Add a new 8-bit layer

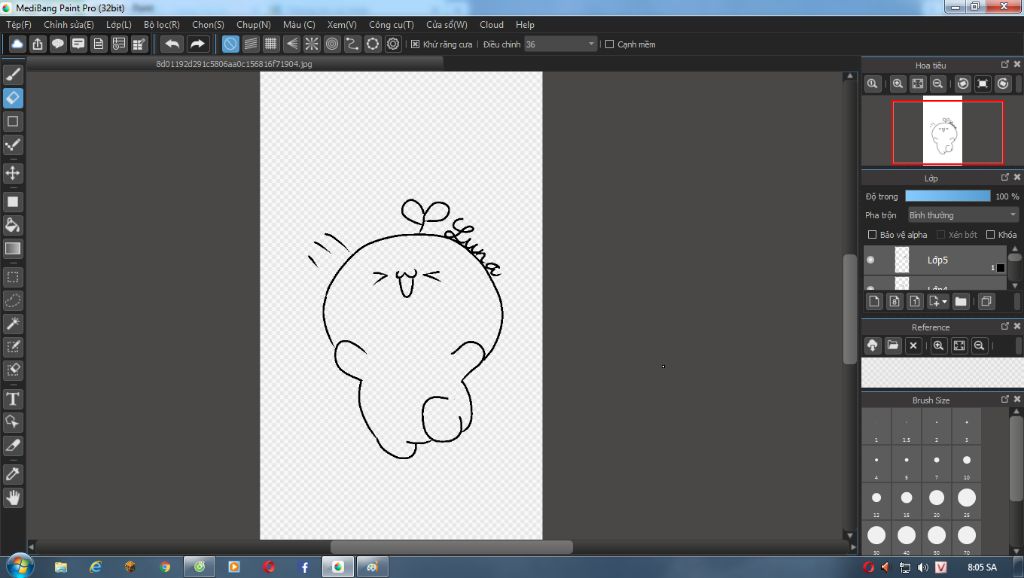895,301
